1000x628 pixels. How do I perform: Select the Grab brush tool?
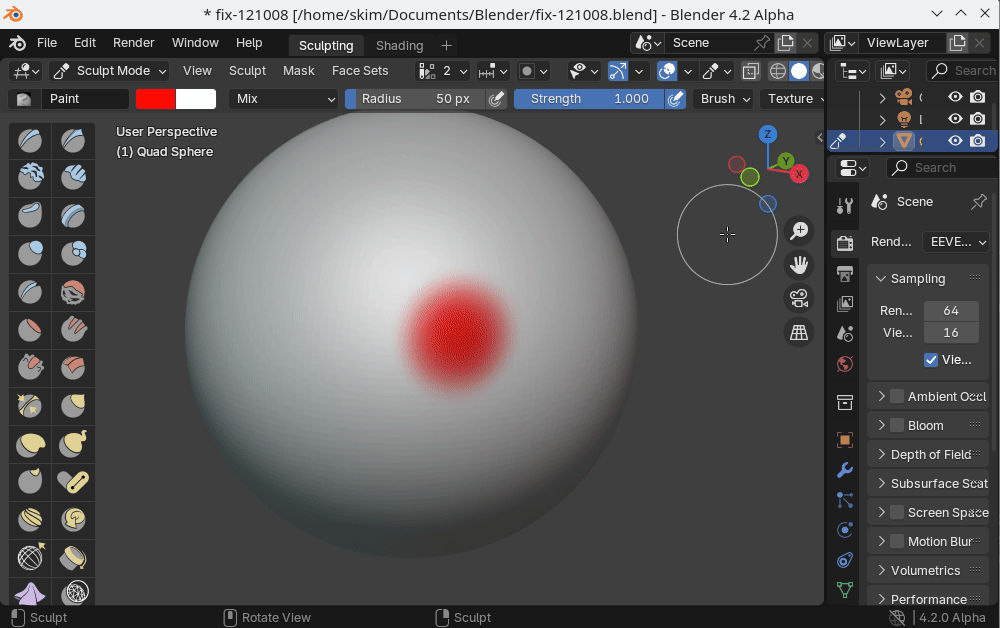point(73,405)
